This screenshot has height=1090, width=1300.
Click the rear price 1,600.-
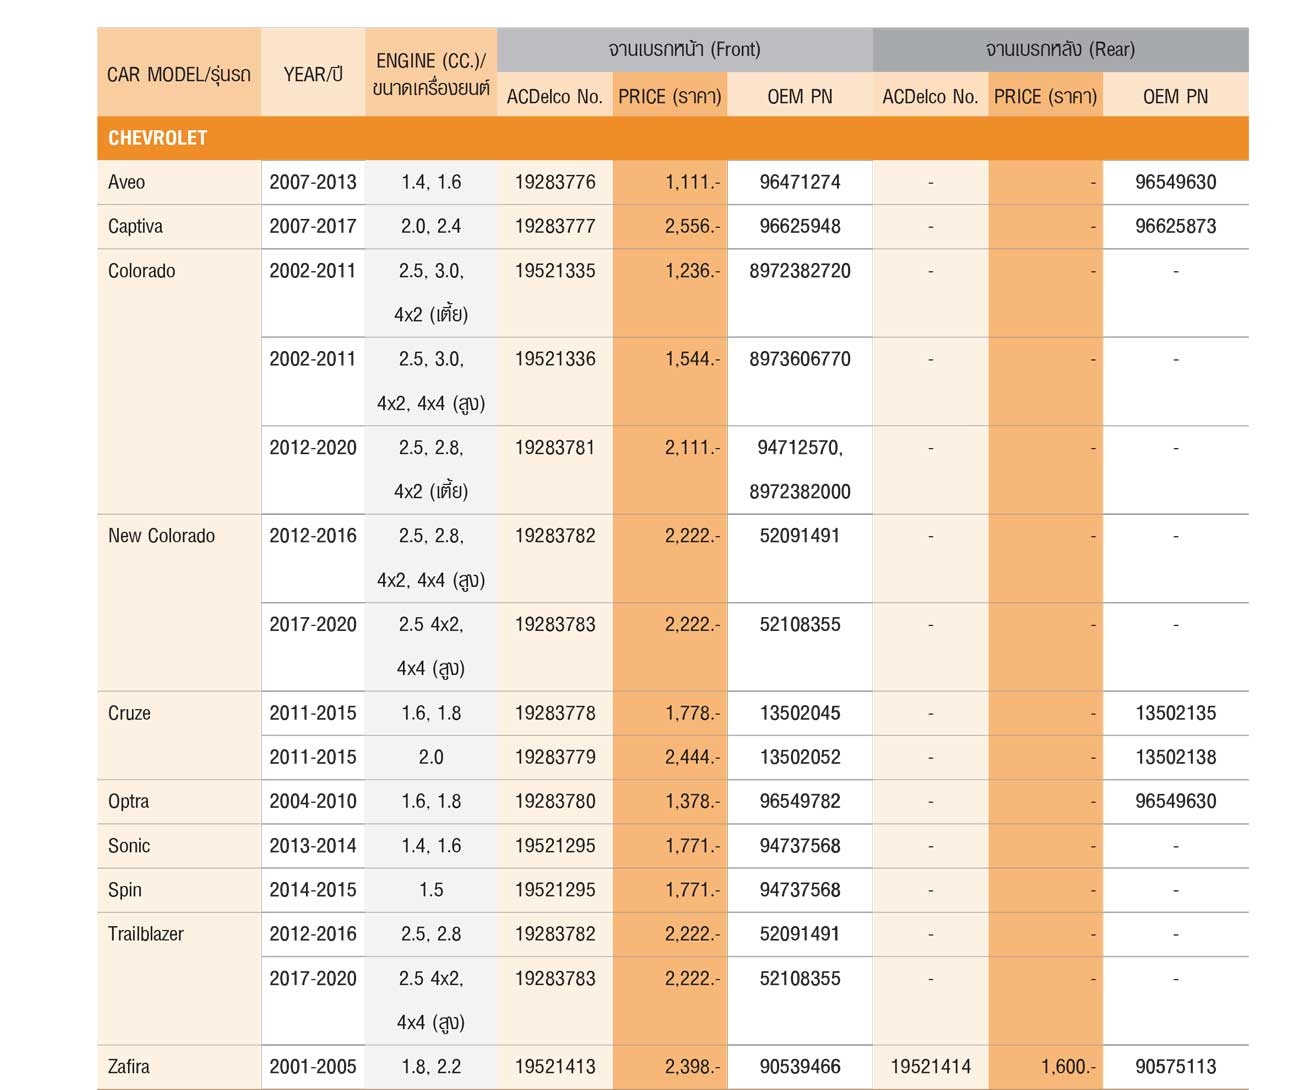(x=1068, y=1067)
